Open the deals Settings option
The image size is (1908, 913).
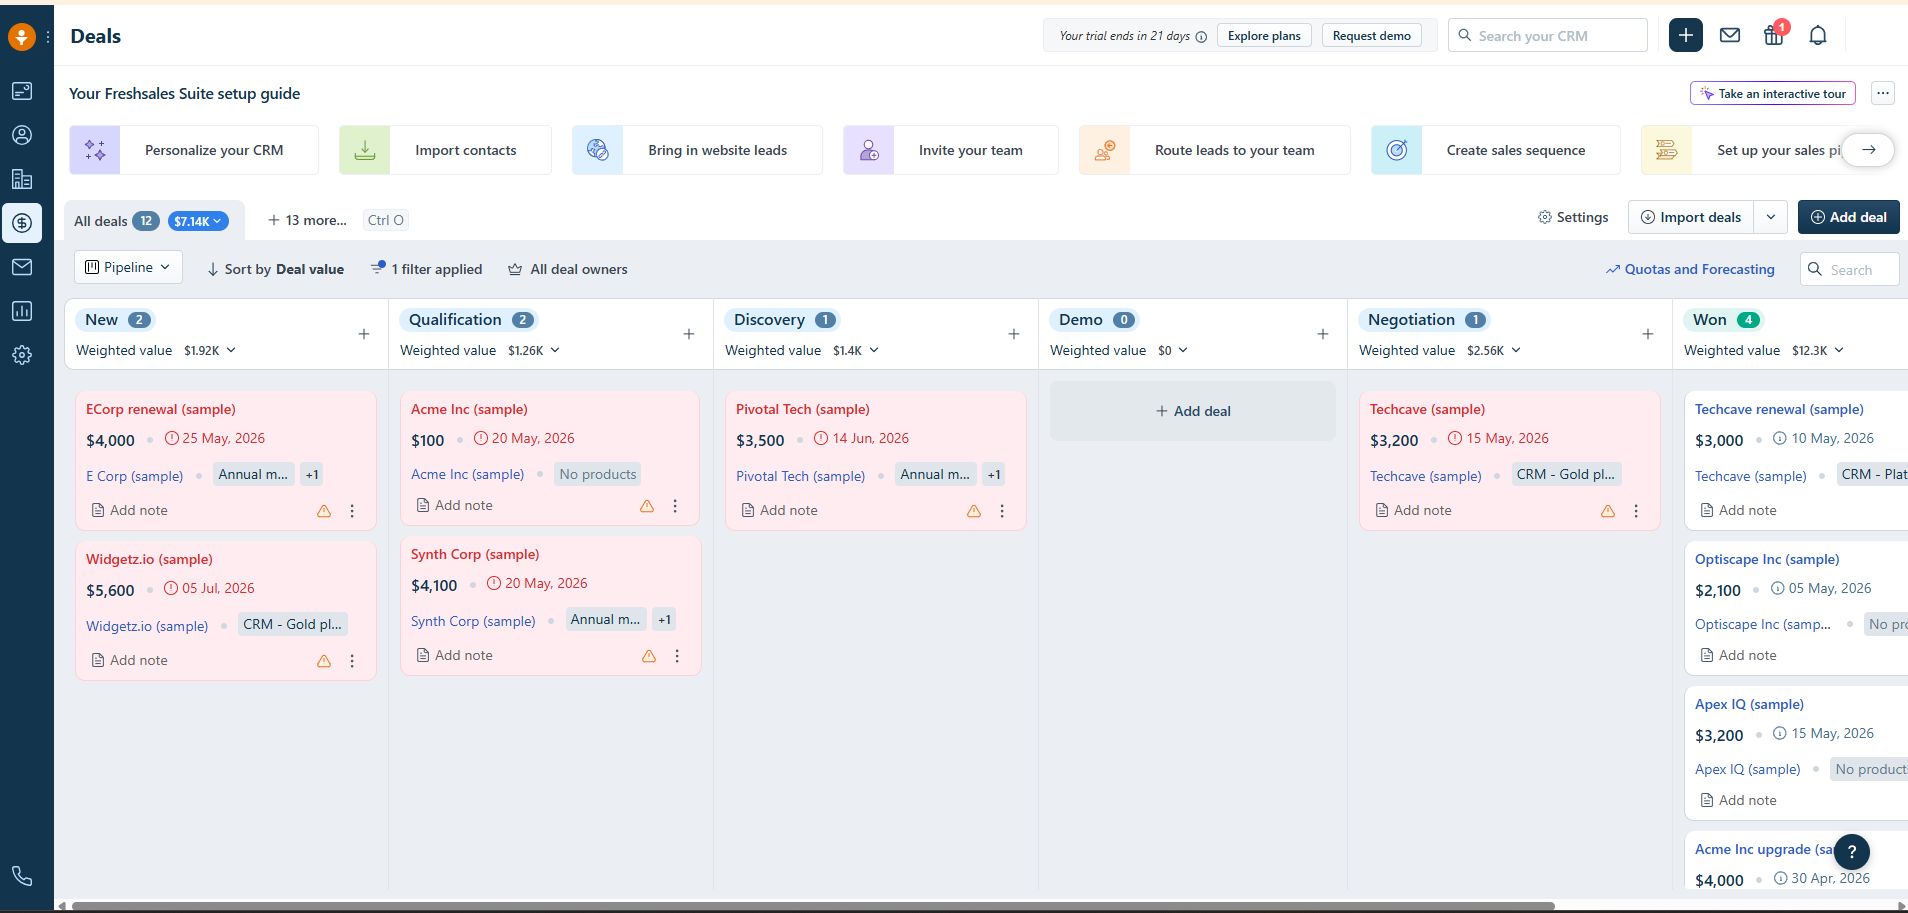point(1573,217)
